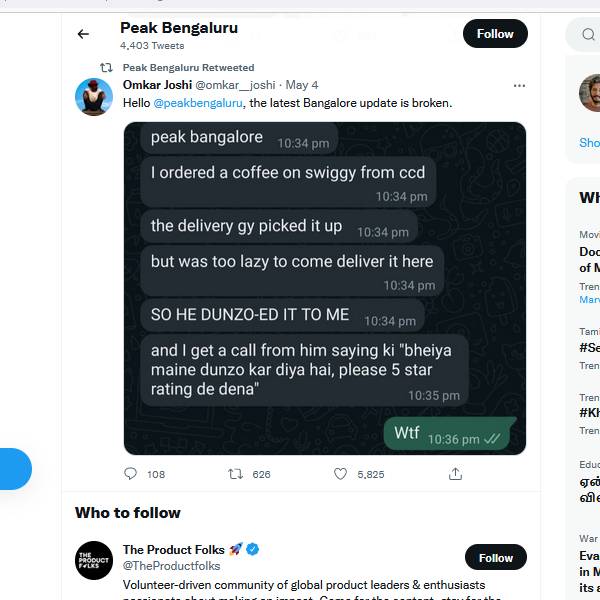Screen dimensions: 600x600
Task: Open the May 4 tweet timestamp
Action: point(302,85)
